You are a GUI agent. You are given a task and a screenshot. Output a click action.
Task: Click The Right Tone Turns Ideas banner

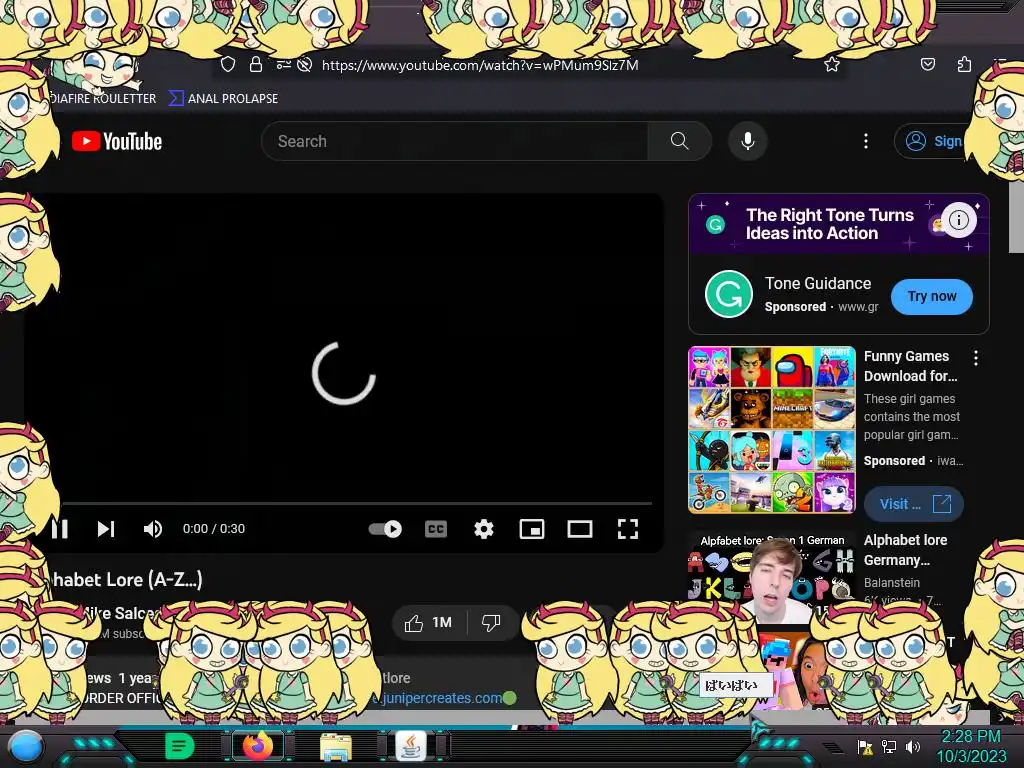[830, 224]
